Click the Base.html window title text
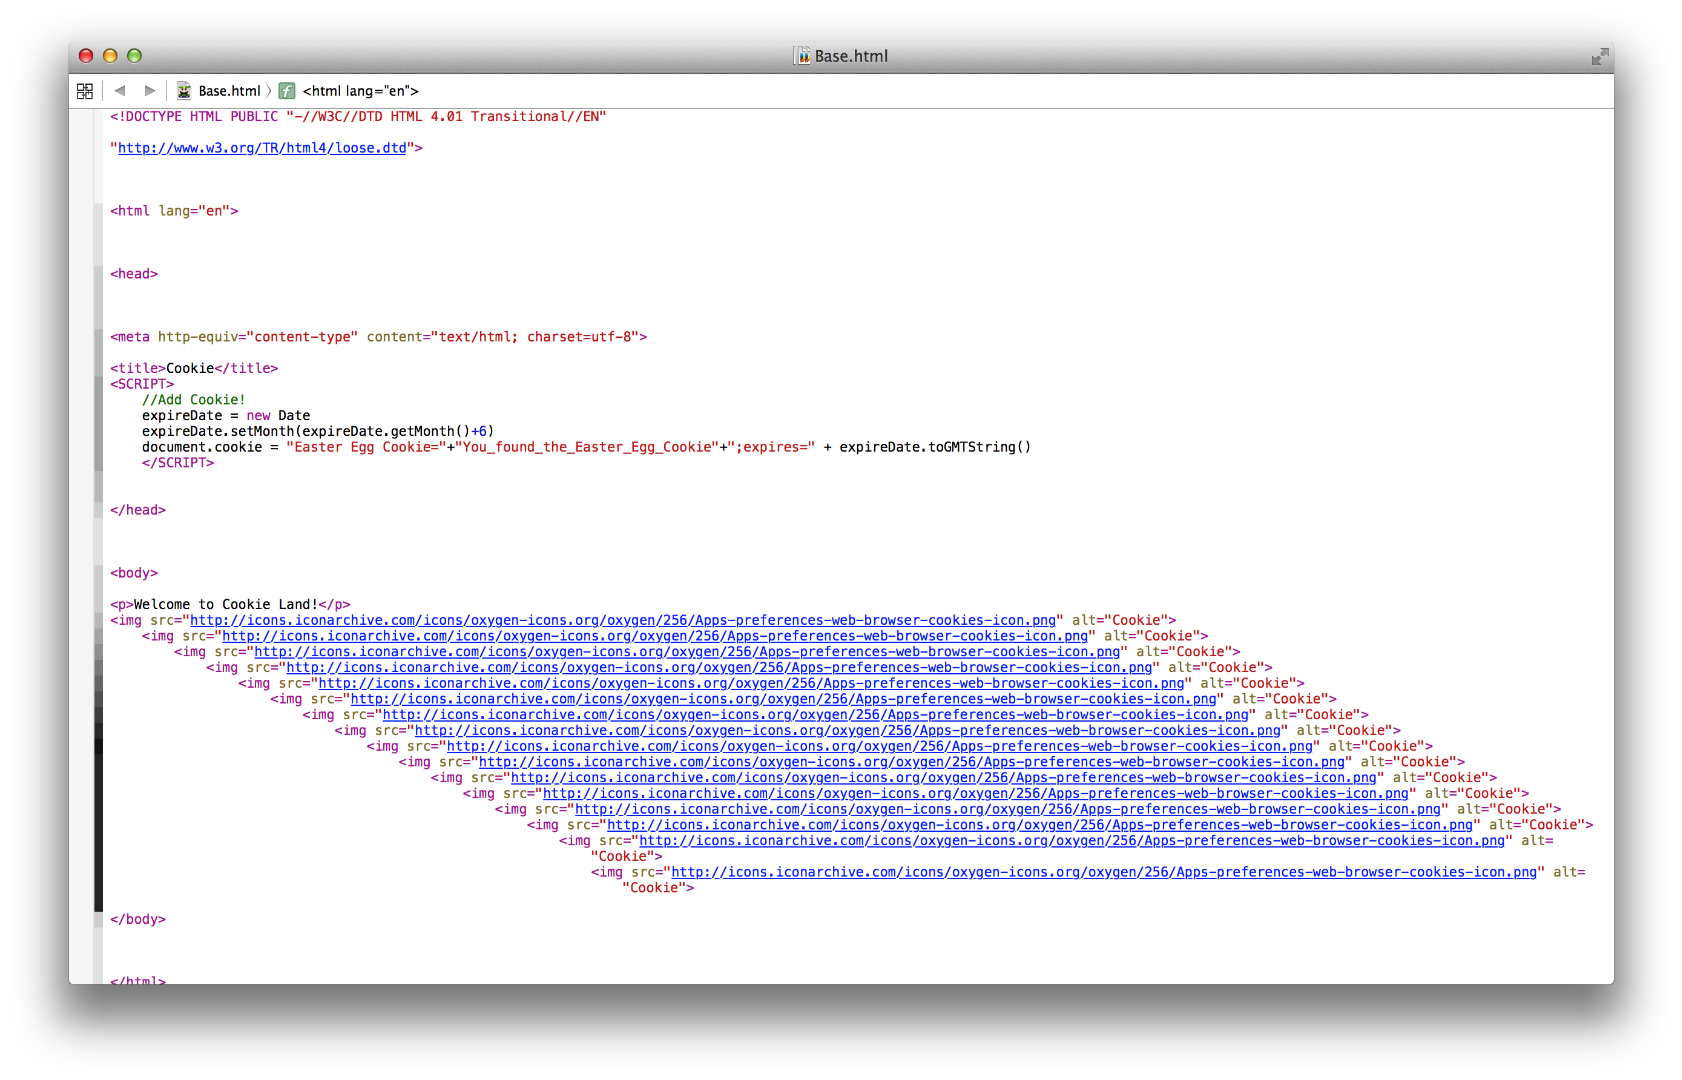The width and height of the screenshot is (1682, 1080). click(x=851, y=56)
